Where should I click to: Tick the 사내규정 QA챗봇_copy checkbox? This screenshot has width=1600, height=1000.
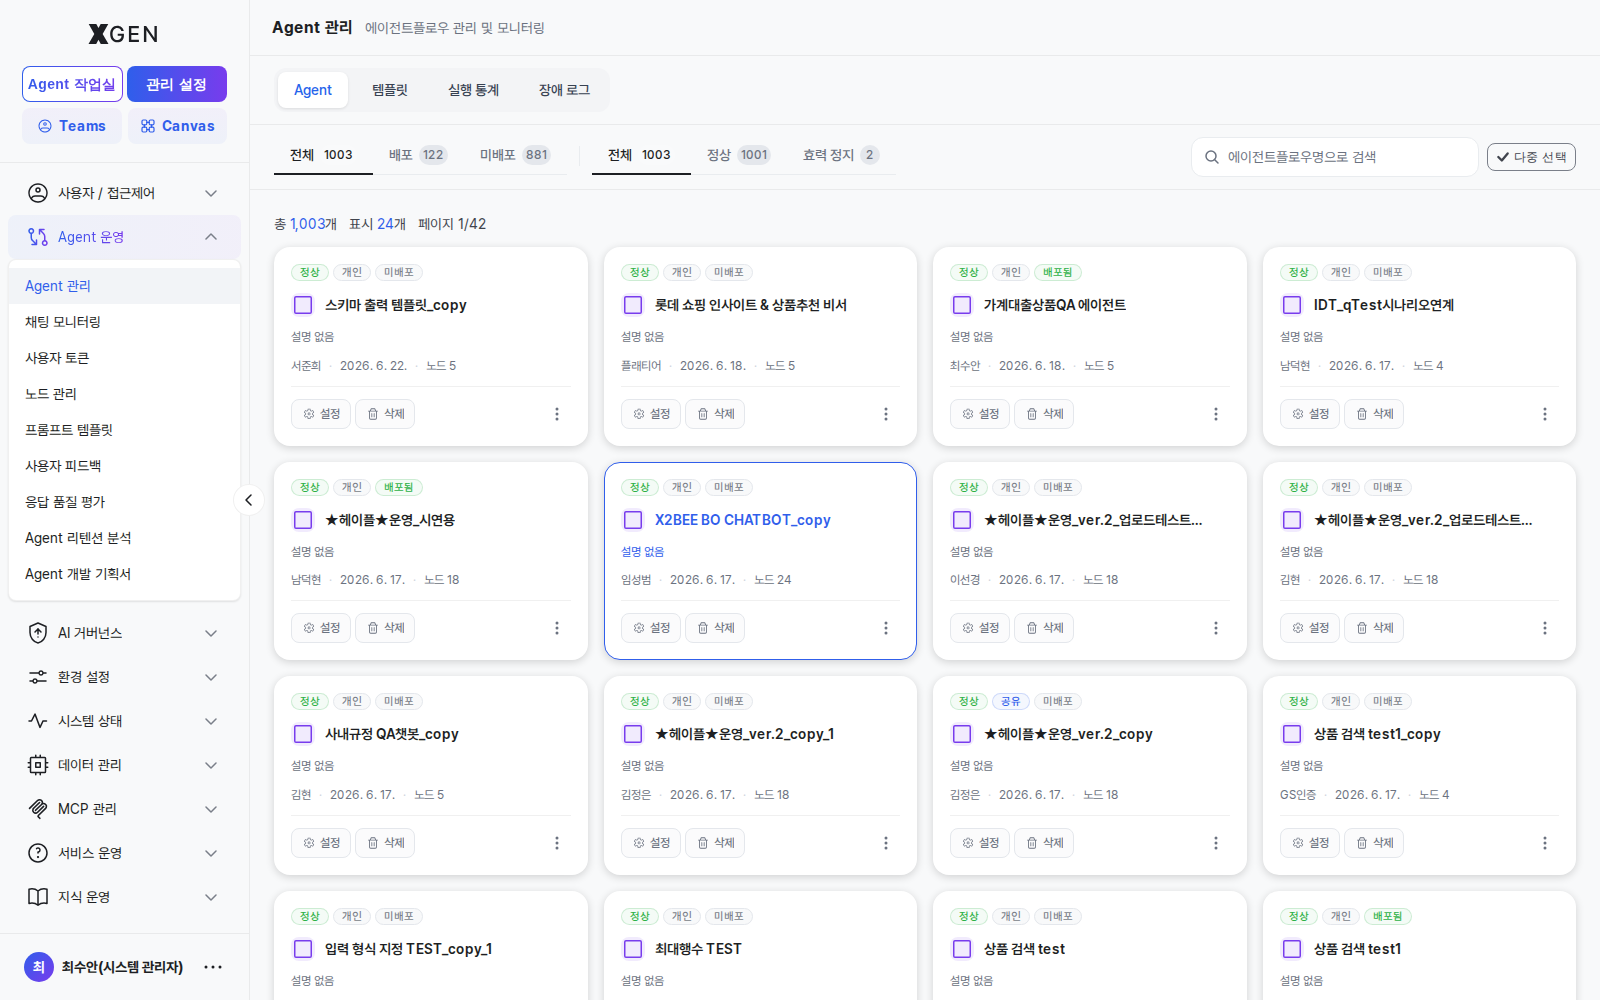pyautogui.click(x=303, y=734)
